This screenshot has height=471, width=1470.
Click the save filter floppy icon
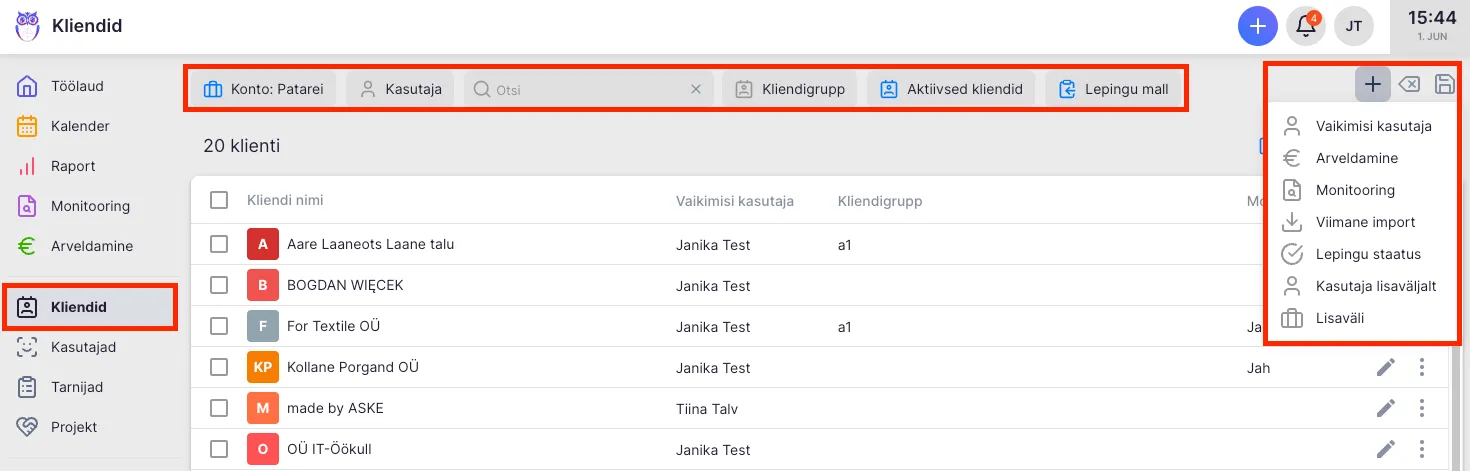point(1444,85)
